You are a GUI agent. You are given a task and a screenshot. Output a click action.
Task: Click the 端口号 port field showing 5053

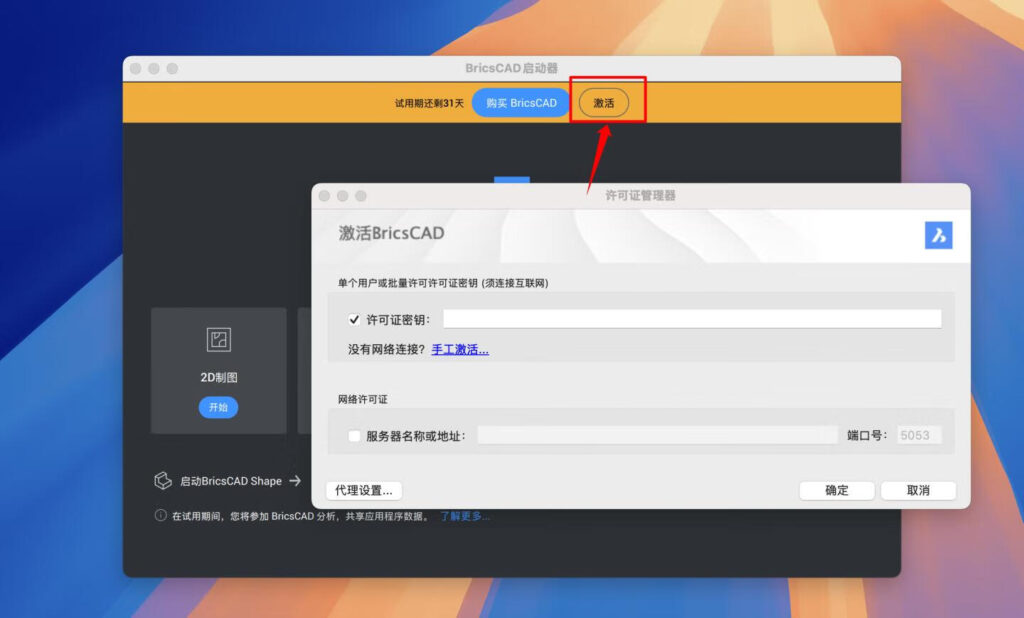[x=917, y=435]
